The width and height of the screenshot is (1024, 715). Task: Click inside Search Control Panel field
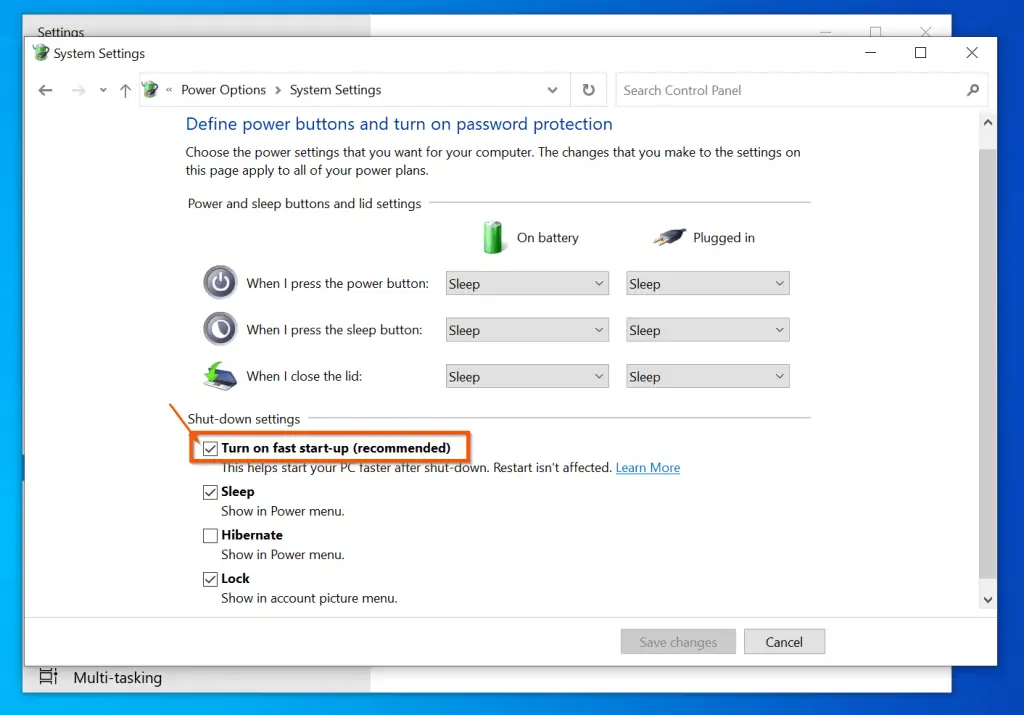(790, 90)
